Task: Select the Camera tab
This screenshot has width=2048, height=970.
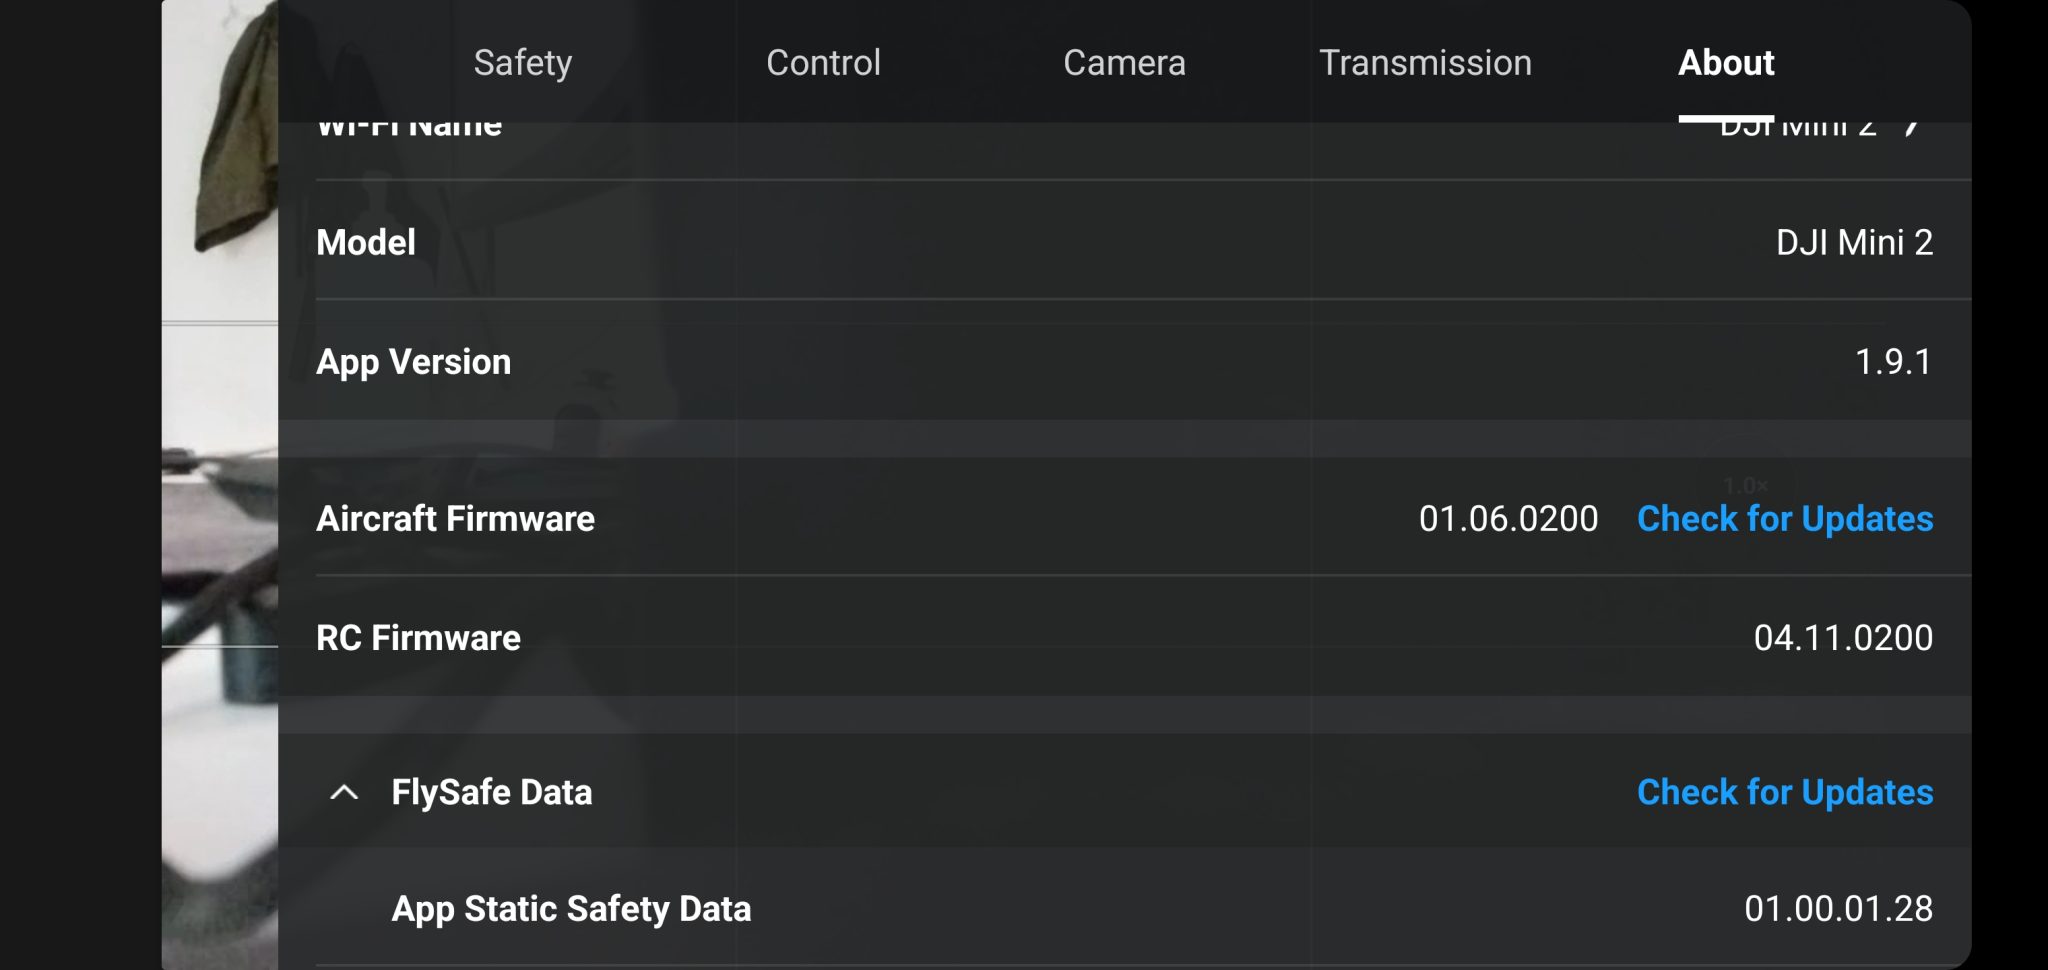Action: 1124,62
